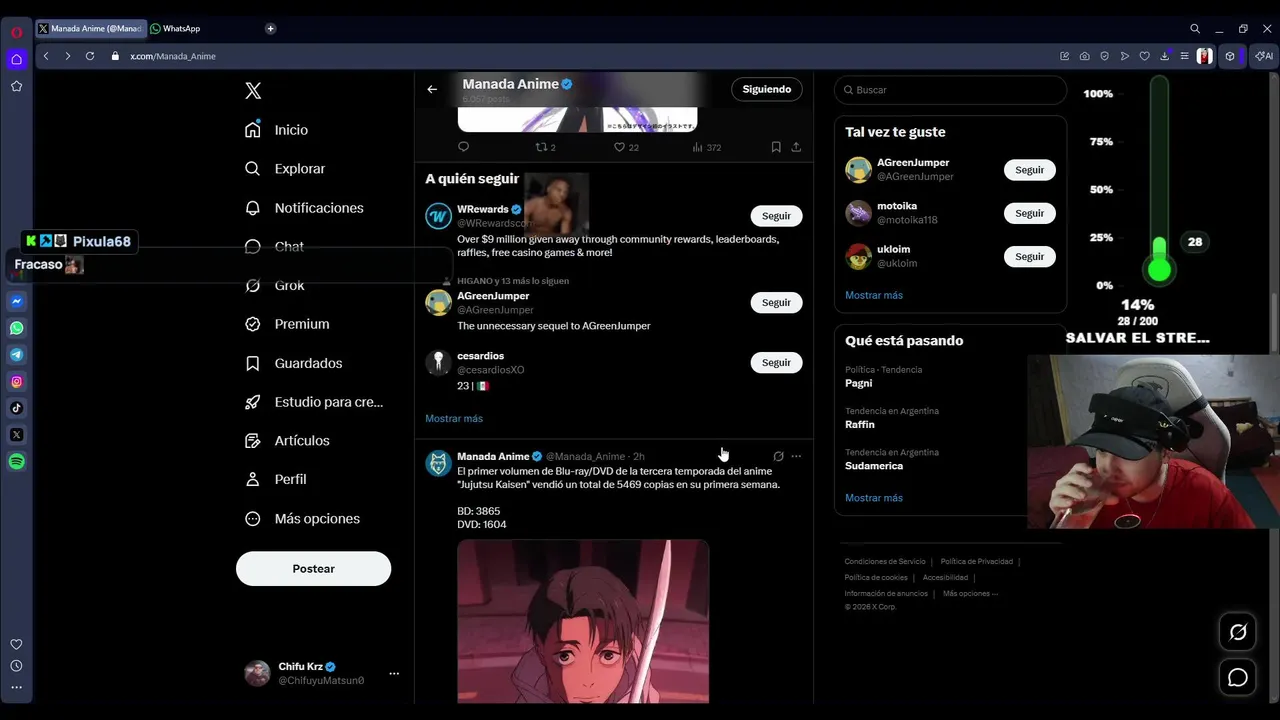The width and height of the screenshot is (1280, 720).
Task: Share the top post
Action: (x=796, y=147)
